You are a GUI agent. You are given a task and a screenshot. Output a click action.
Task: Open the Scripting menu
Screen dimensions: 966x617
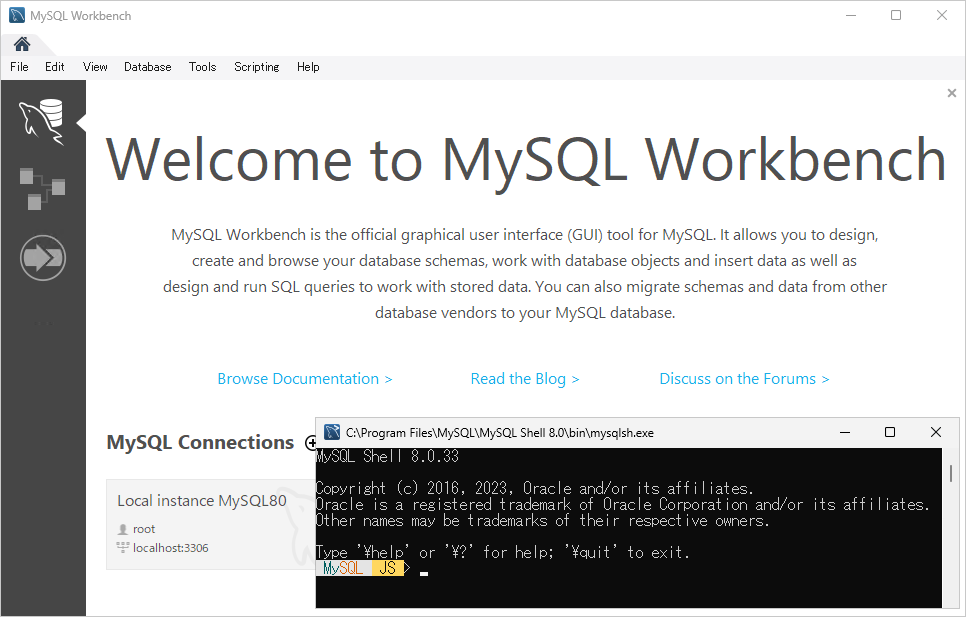pyautogui.click(x=256, y=67)
